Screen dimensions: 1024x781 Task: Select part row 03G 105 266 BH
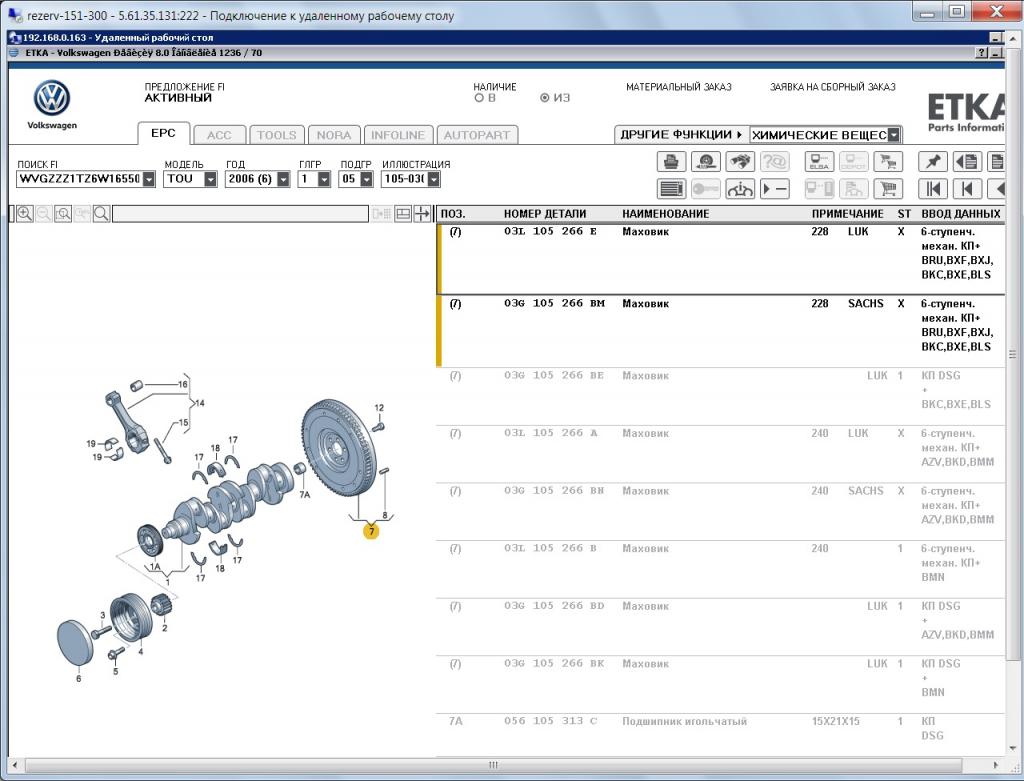pyautogui.click(x=720, y=511)
